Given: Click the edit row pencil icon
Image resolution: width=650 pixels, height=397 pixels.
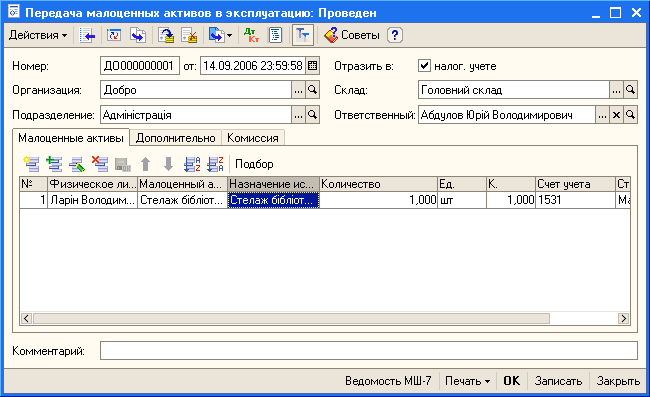Looking at the screenshot, I should pos(77,164).
